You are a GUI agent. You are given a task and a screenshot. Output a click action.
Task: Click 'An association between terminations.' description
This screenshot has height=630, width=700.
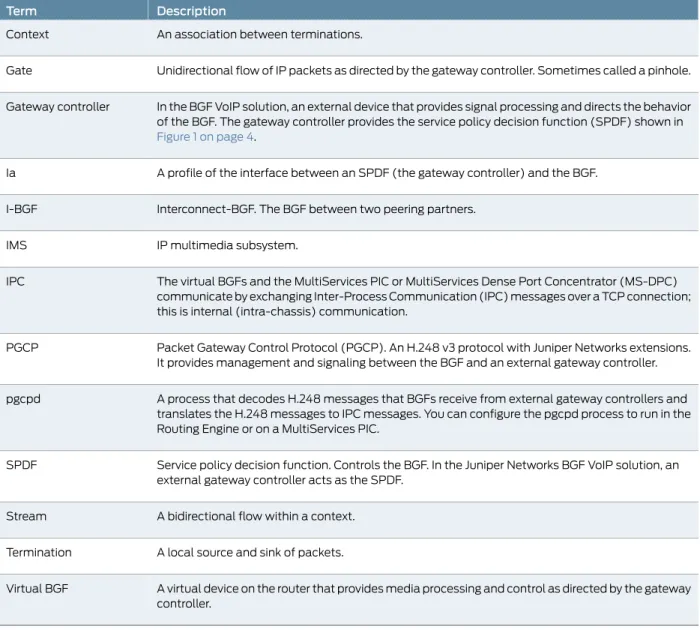pos(259,34)
